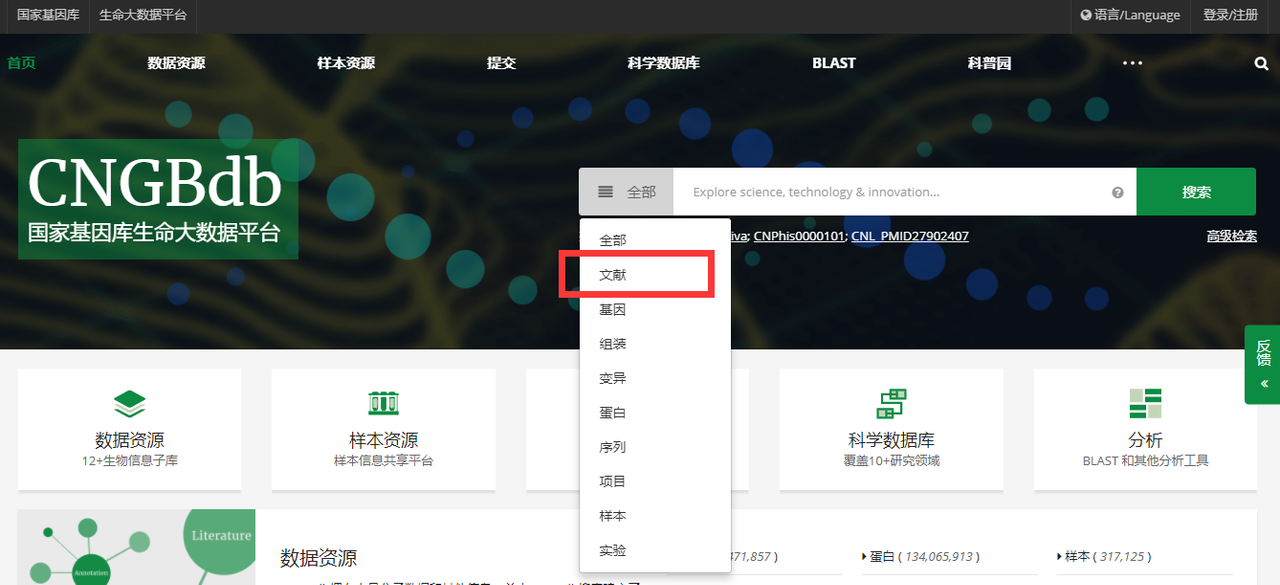Click 国家基因库 top bar link
Image resolution: width=1280 pixels, height=585 pixels.
pyautogui.click(x=48, y=15)
